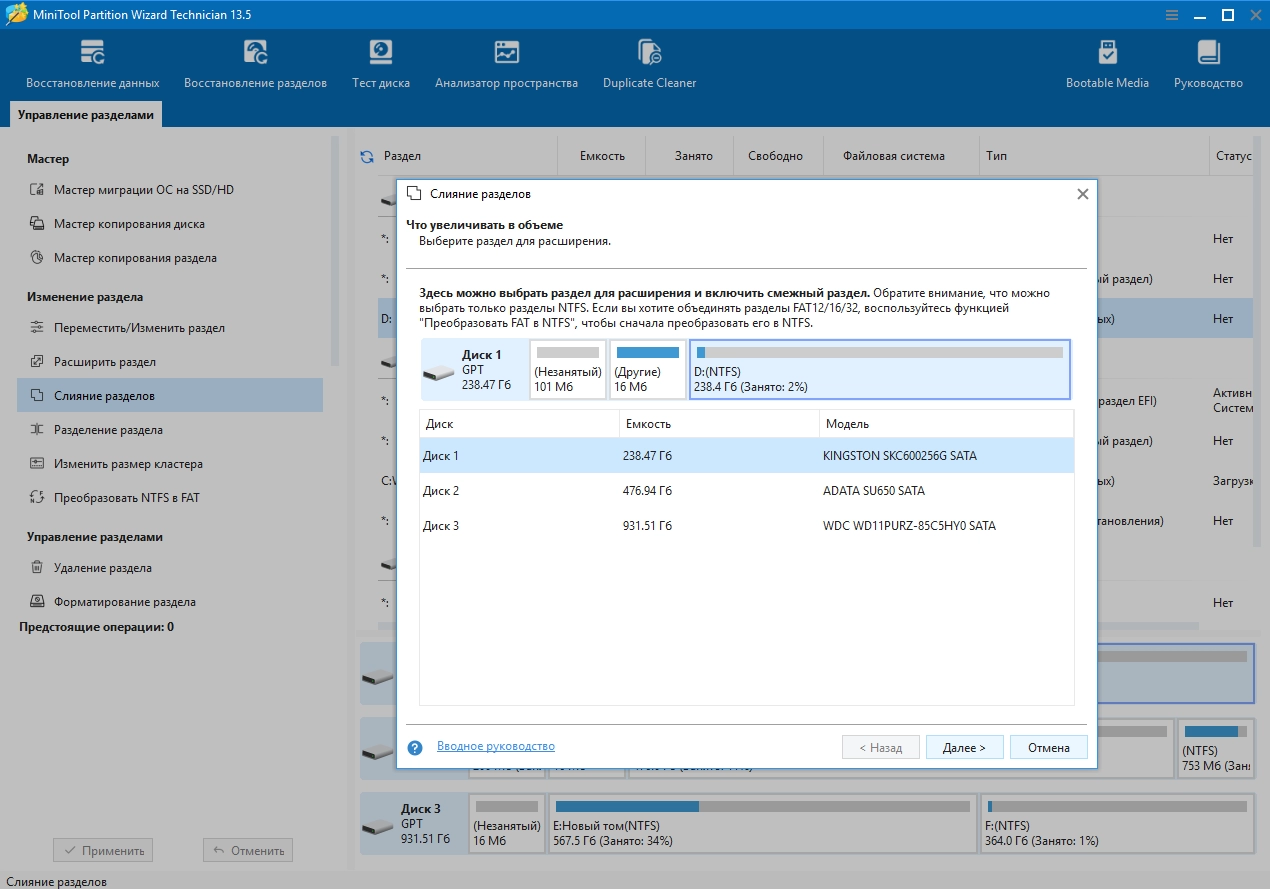Open the hamburger menu in the title bar
This screenshot has width=1270, height=889.
[x=1172, y=15]
